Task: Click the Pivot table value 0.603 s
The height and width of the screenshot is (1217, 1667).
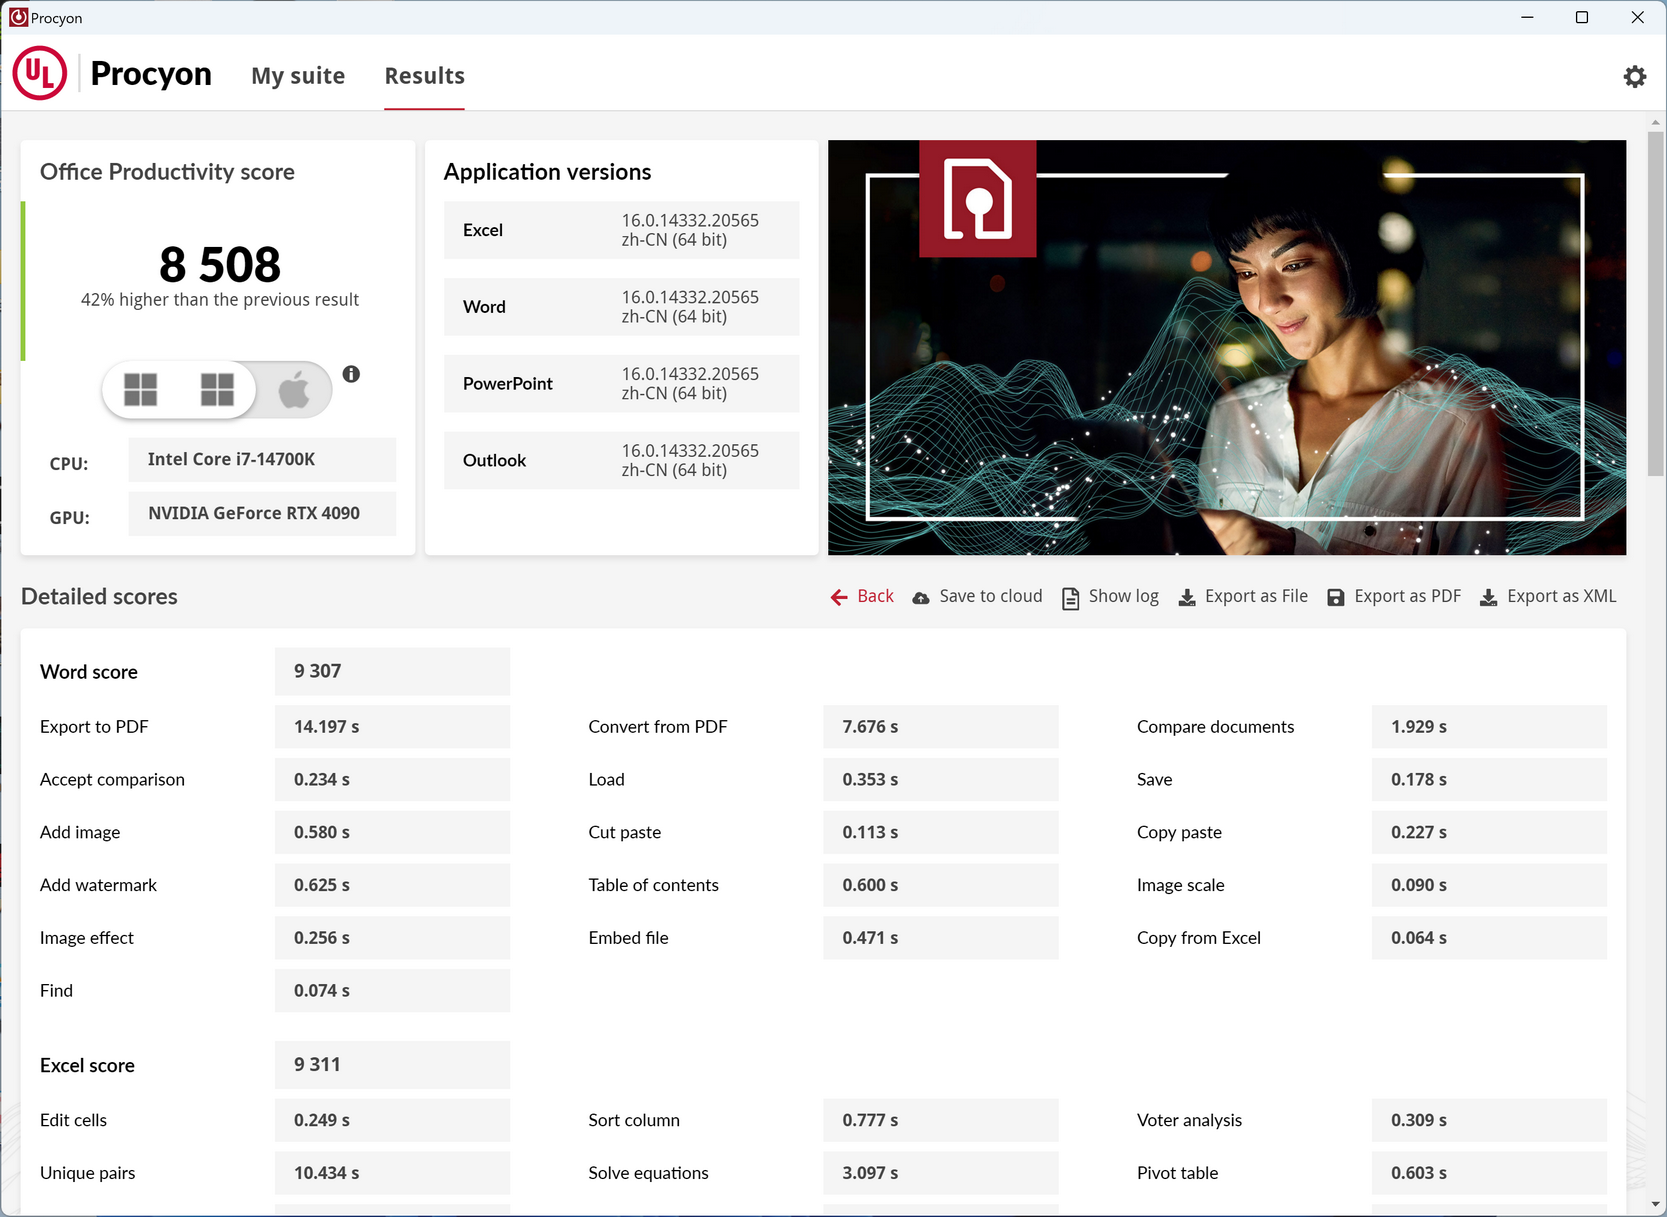Action: pos(1489,1174)
